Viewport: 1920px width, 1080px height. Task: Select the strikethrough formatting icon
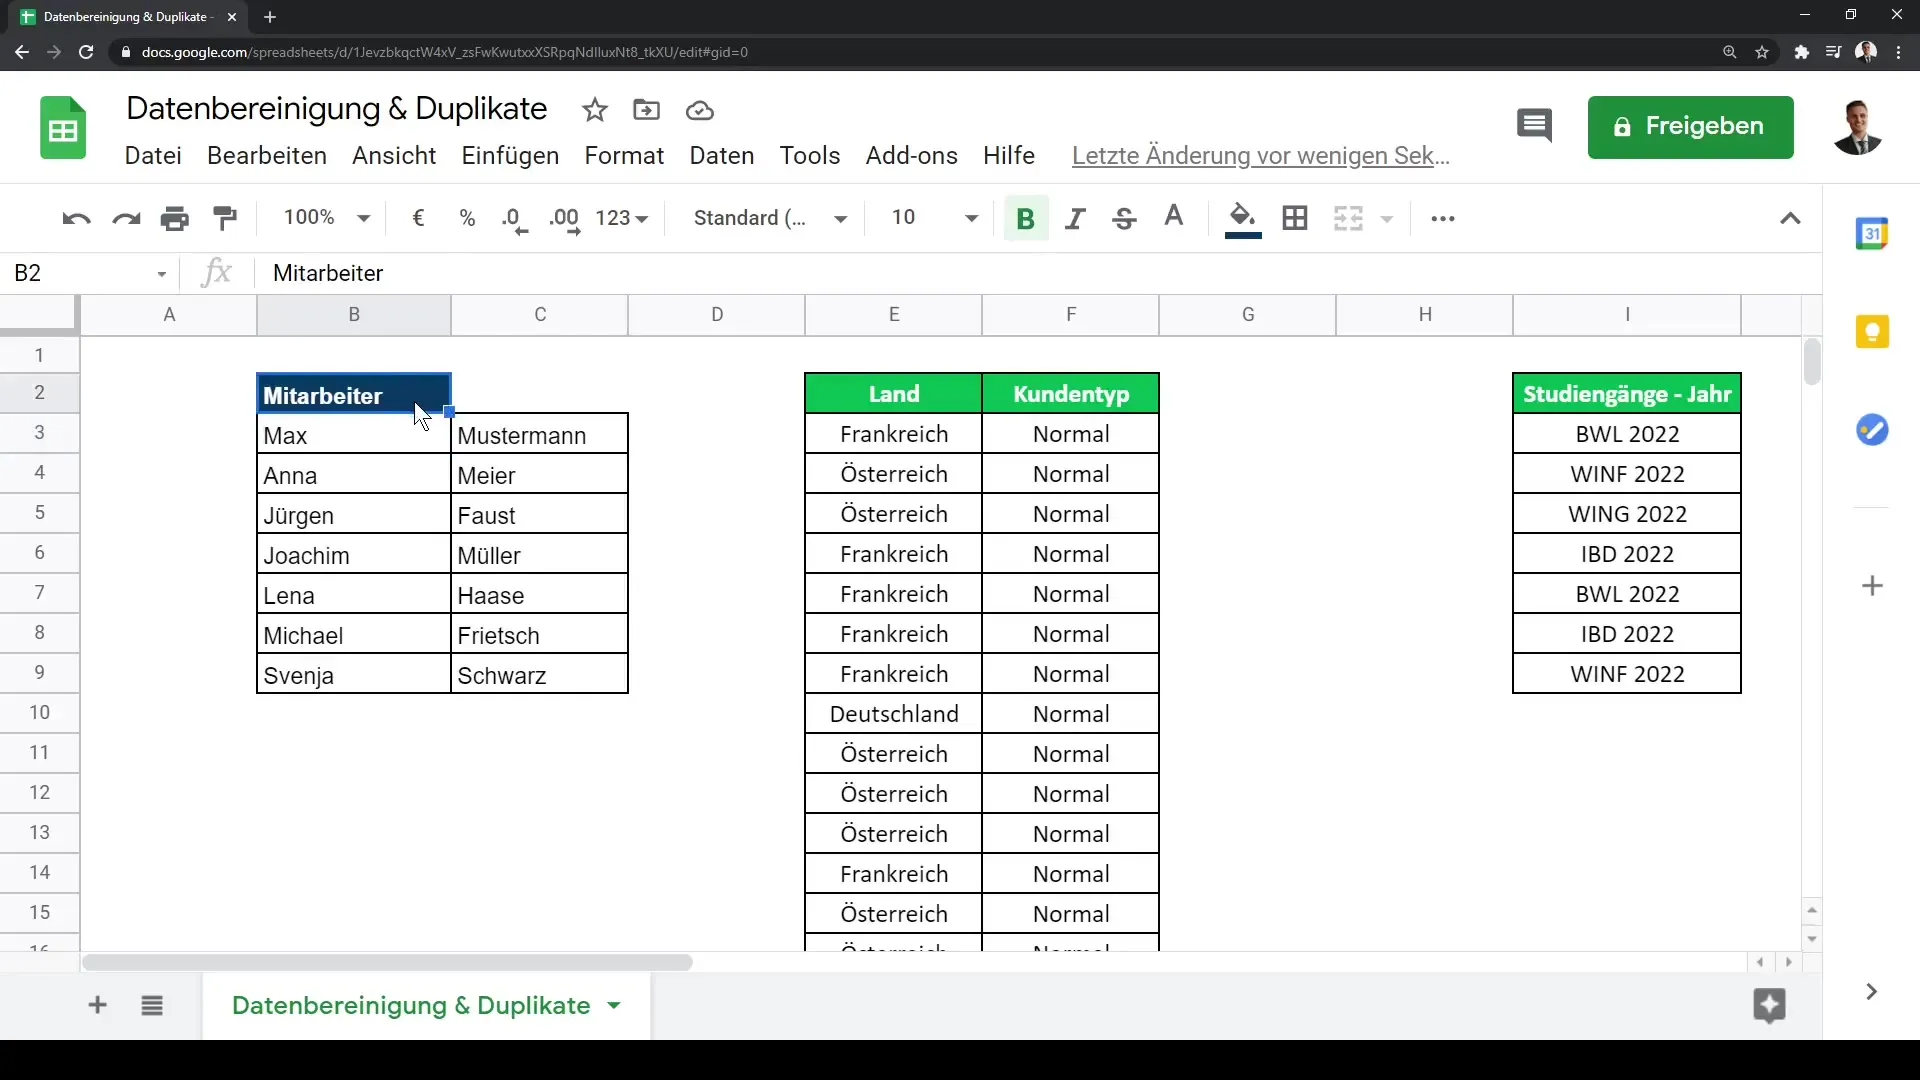(x=1125, y=218)
